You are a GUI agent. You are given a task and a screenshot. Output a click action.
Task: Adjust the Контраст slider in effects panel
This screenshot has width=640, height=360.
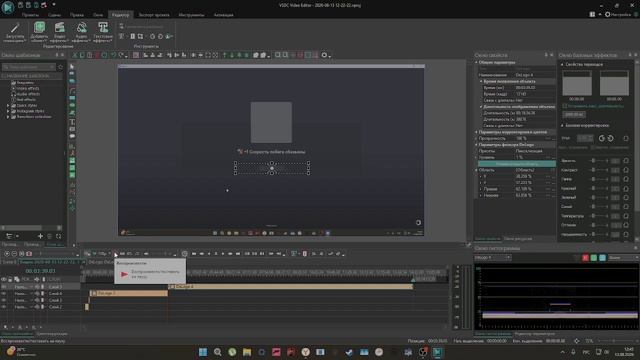(x=599, y=170)
